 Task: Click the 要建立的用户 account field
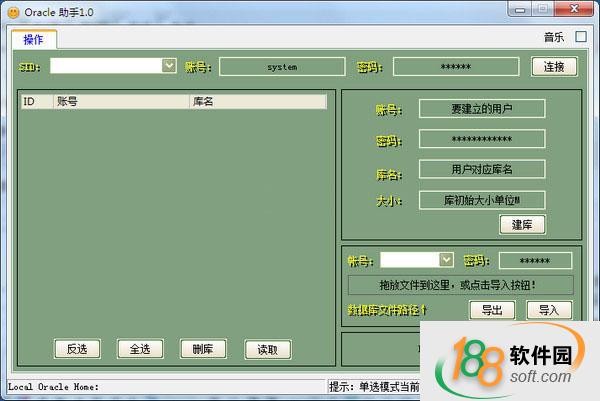[482, 108]
